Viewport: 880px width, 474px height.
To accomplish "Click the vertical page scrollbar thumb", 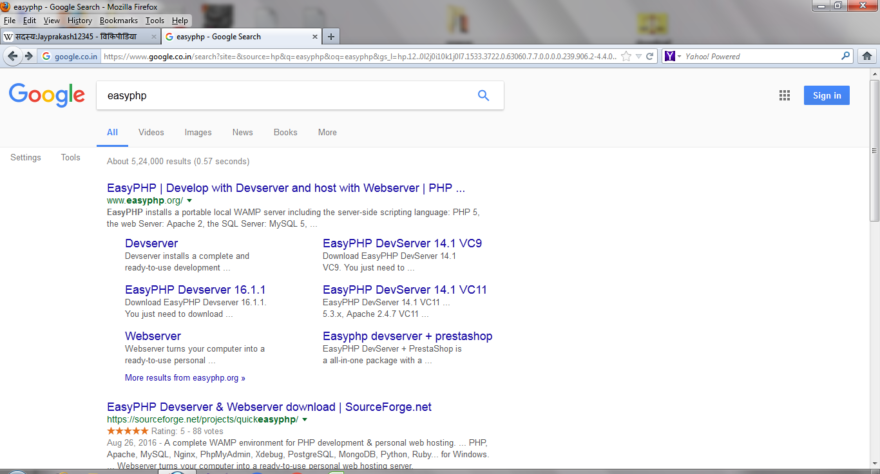I will point(874,150).
